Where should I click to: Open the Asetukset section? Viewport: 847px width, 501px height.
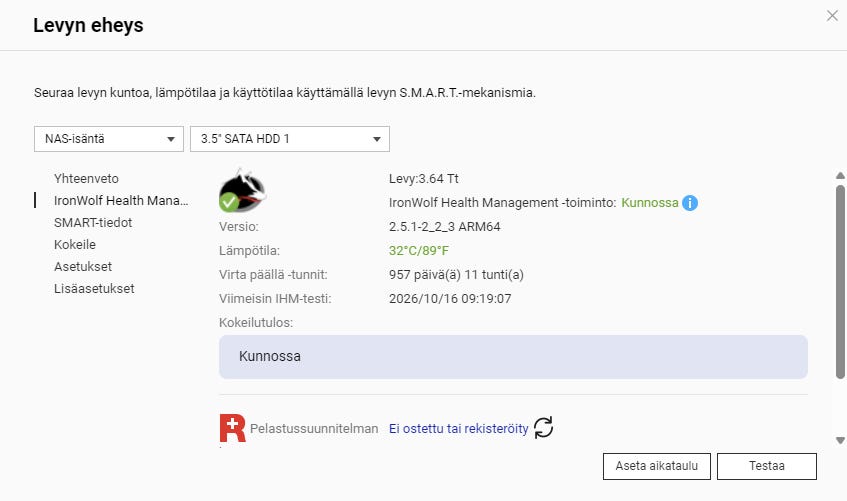[x=83, y=266]
